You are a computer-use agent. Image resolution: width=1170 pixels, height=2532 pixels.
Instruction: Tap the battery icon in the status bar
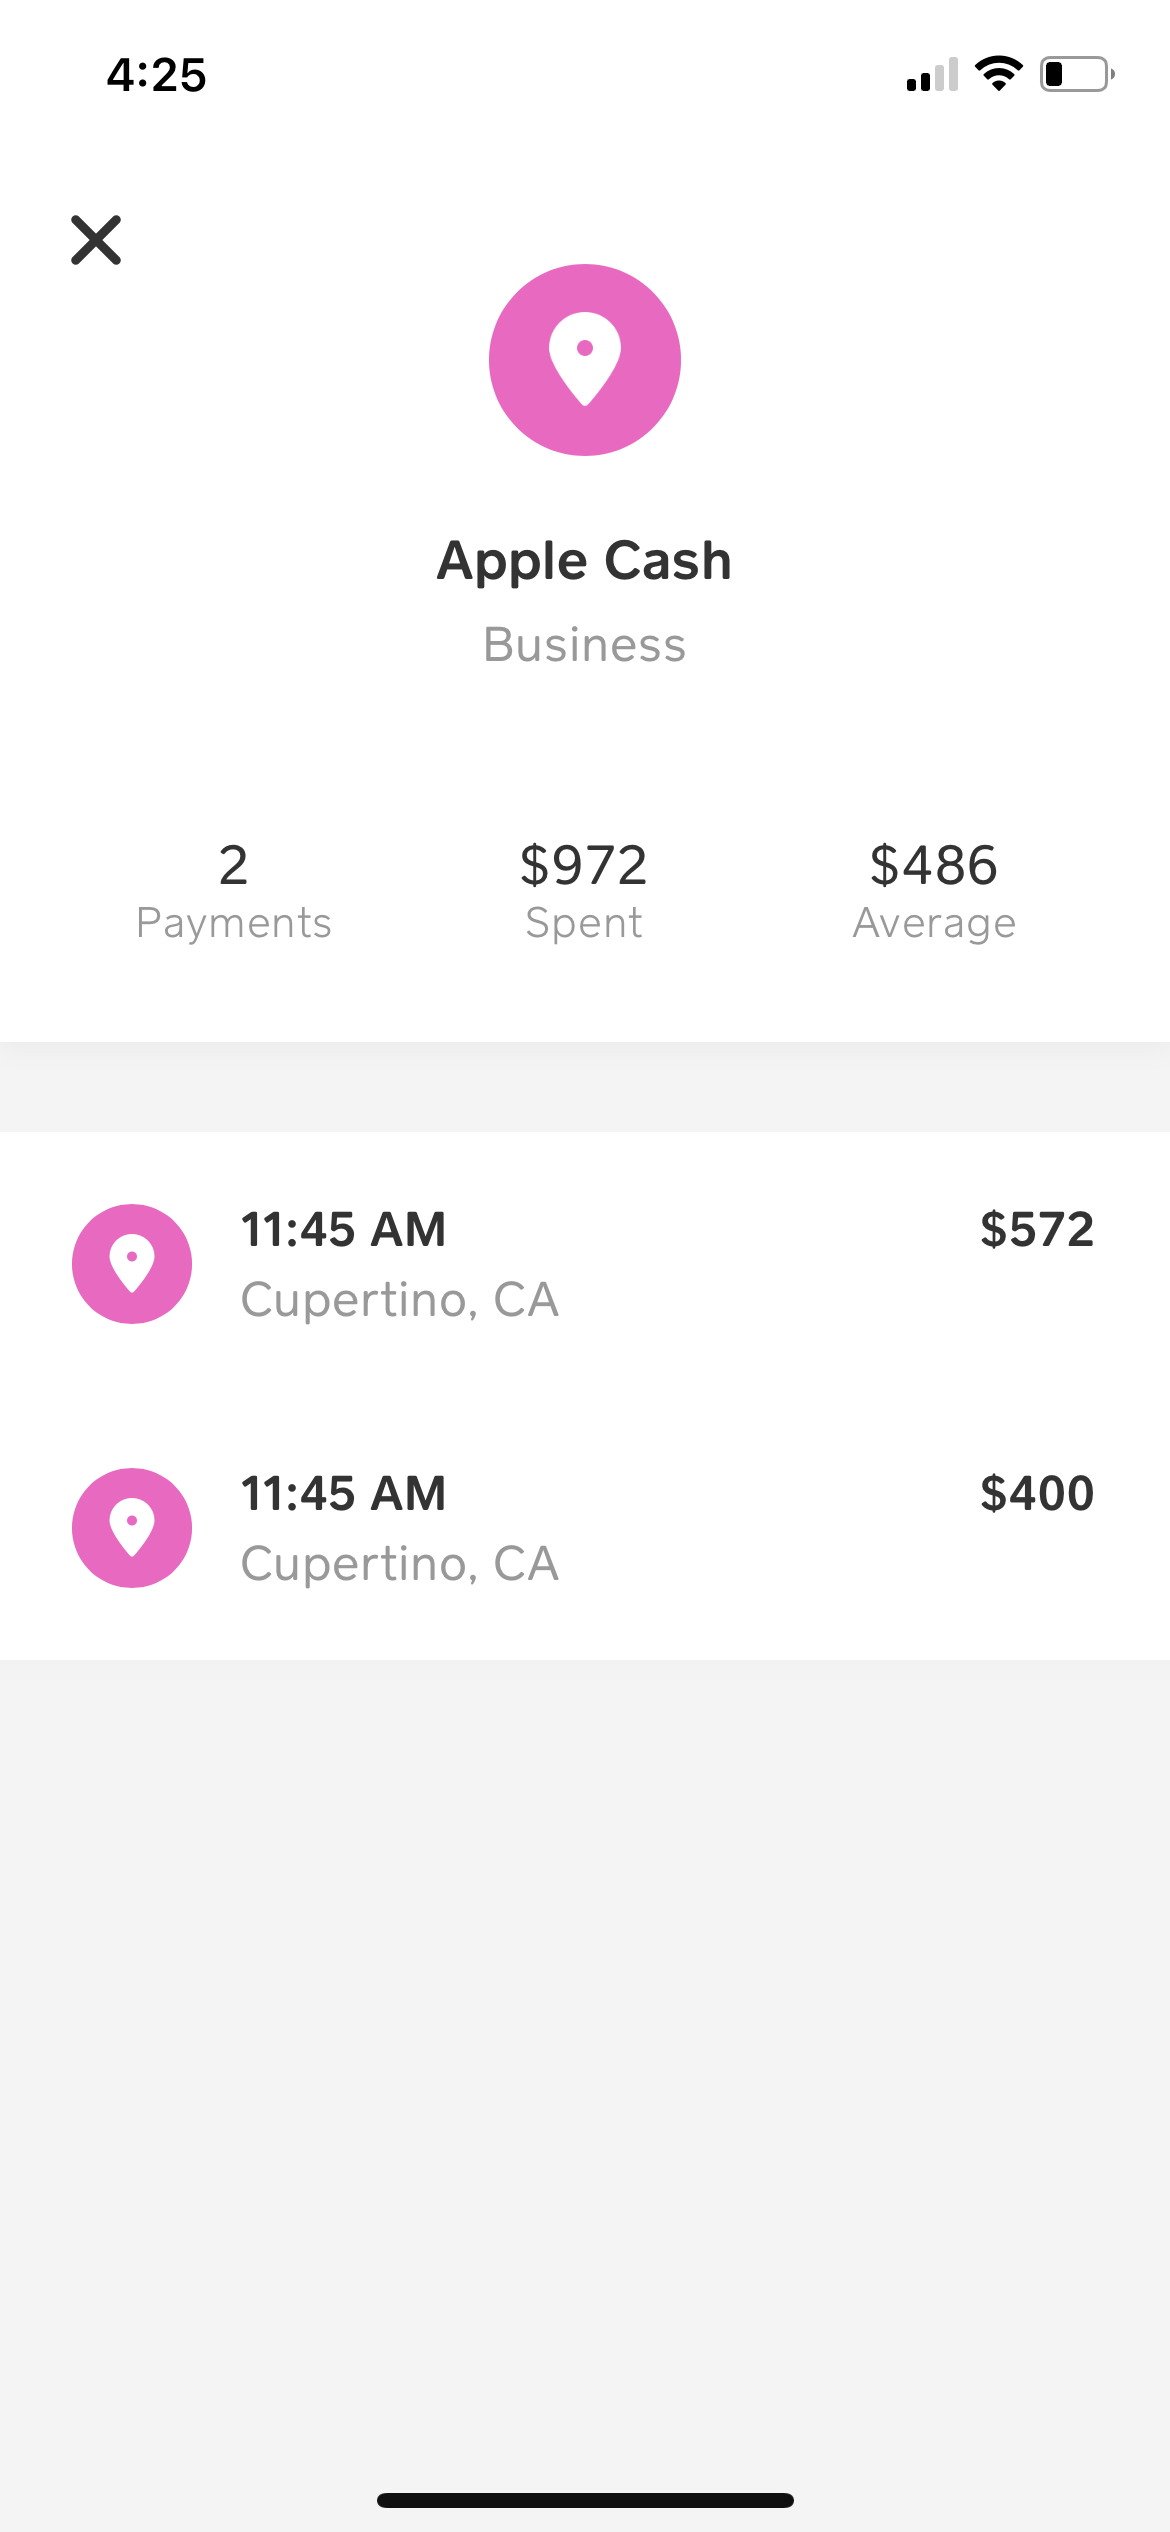[x=1076, y=74]
